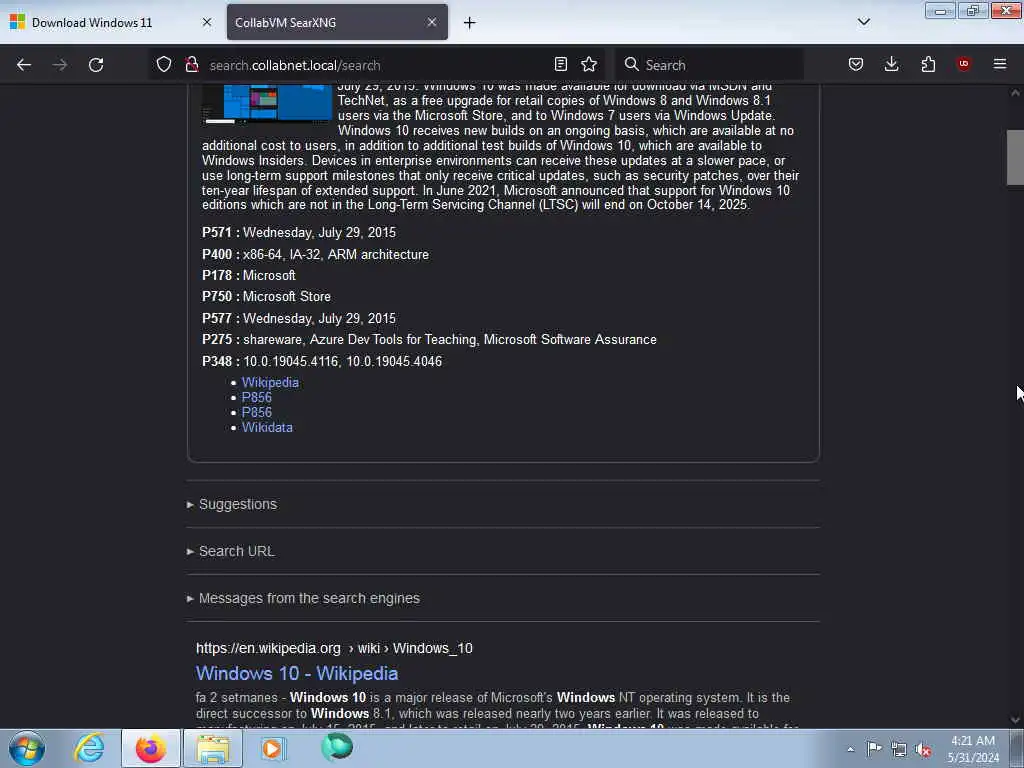Click the P571 date text
Viewport: 1024px width, 768px height.
[319, 232]
